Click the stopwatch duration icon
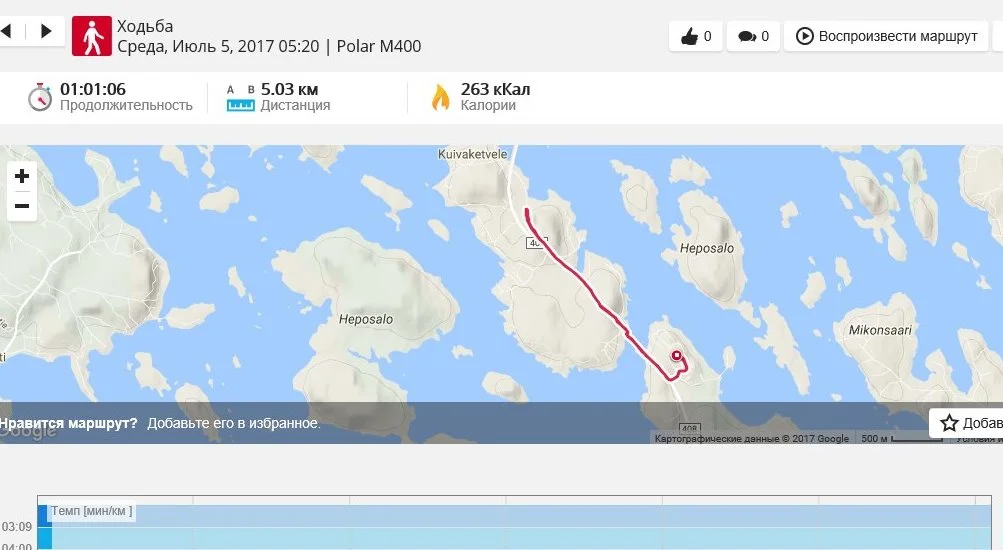Image resolution: width=1003 pixels, height=550 pixels. coord(40,97)
